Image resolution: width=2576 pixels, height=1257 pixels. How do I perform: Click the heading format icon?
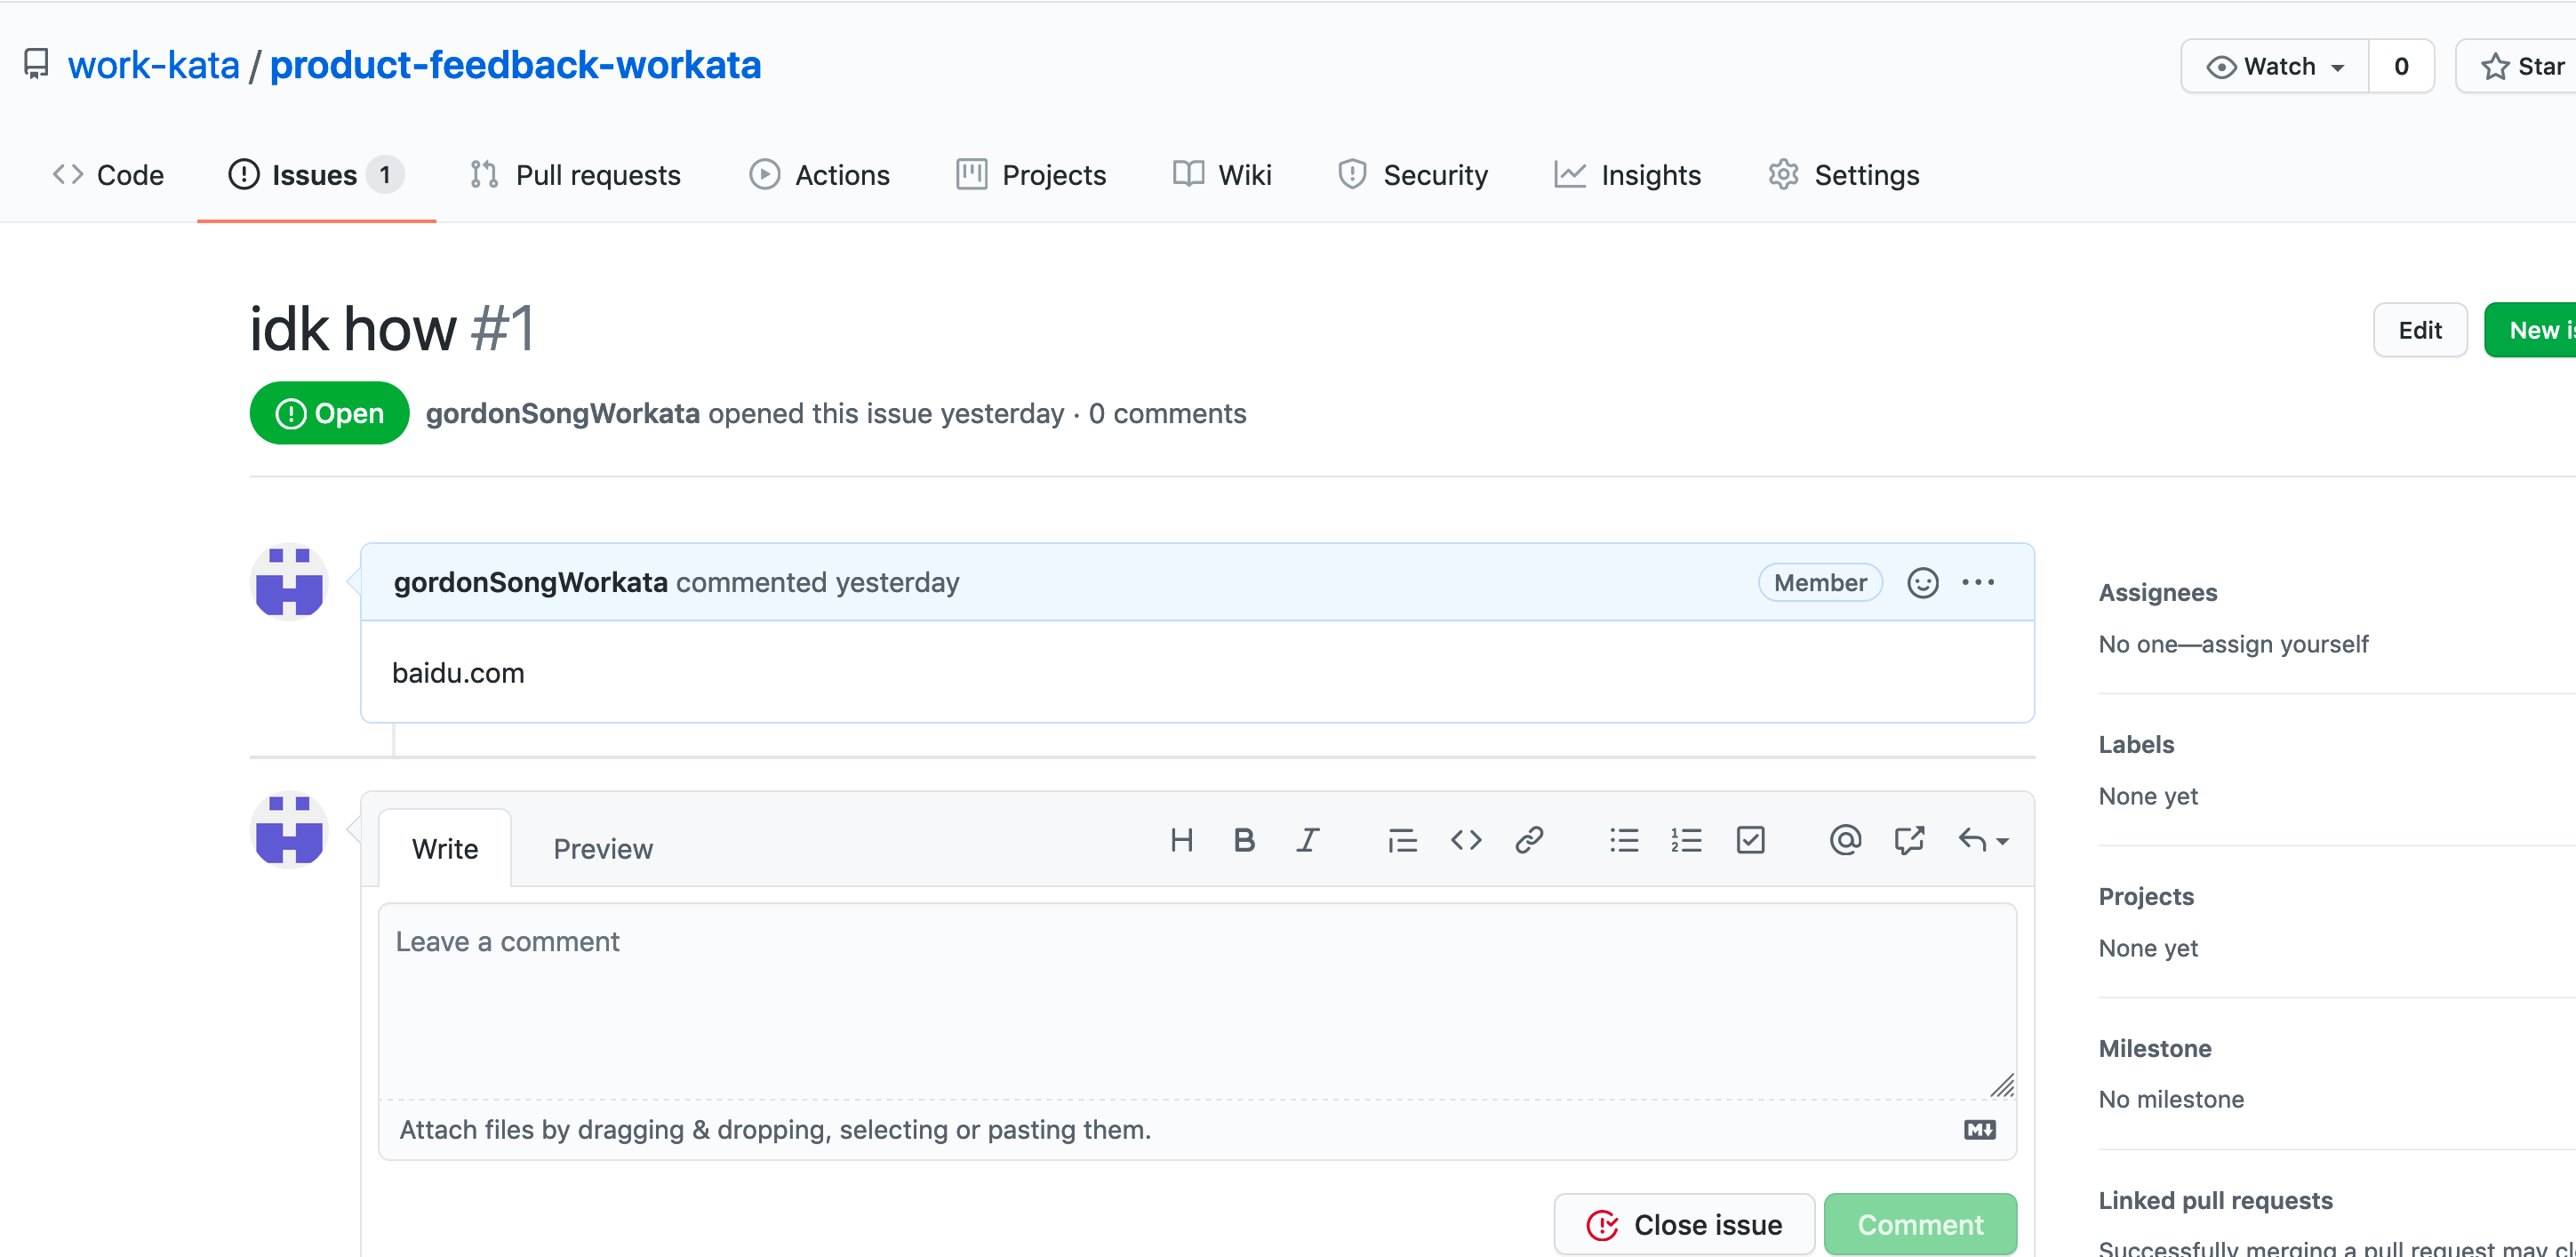(1181, 840)
